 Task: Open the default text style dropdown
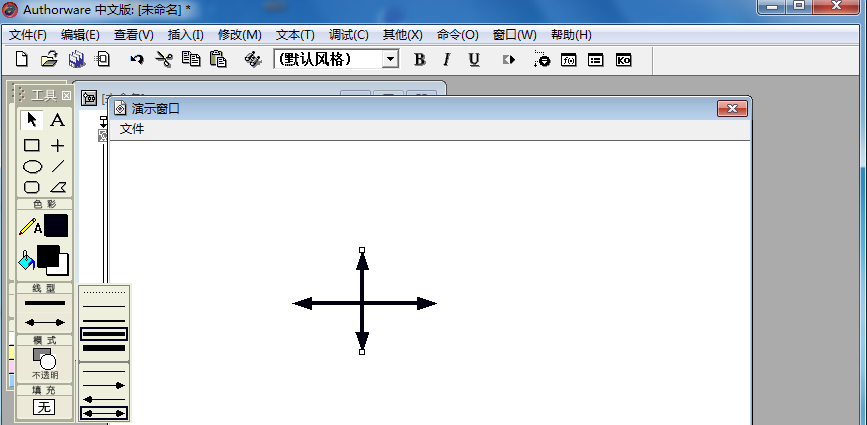click(x=390, y=59)
